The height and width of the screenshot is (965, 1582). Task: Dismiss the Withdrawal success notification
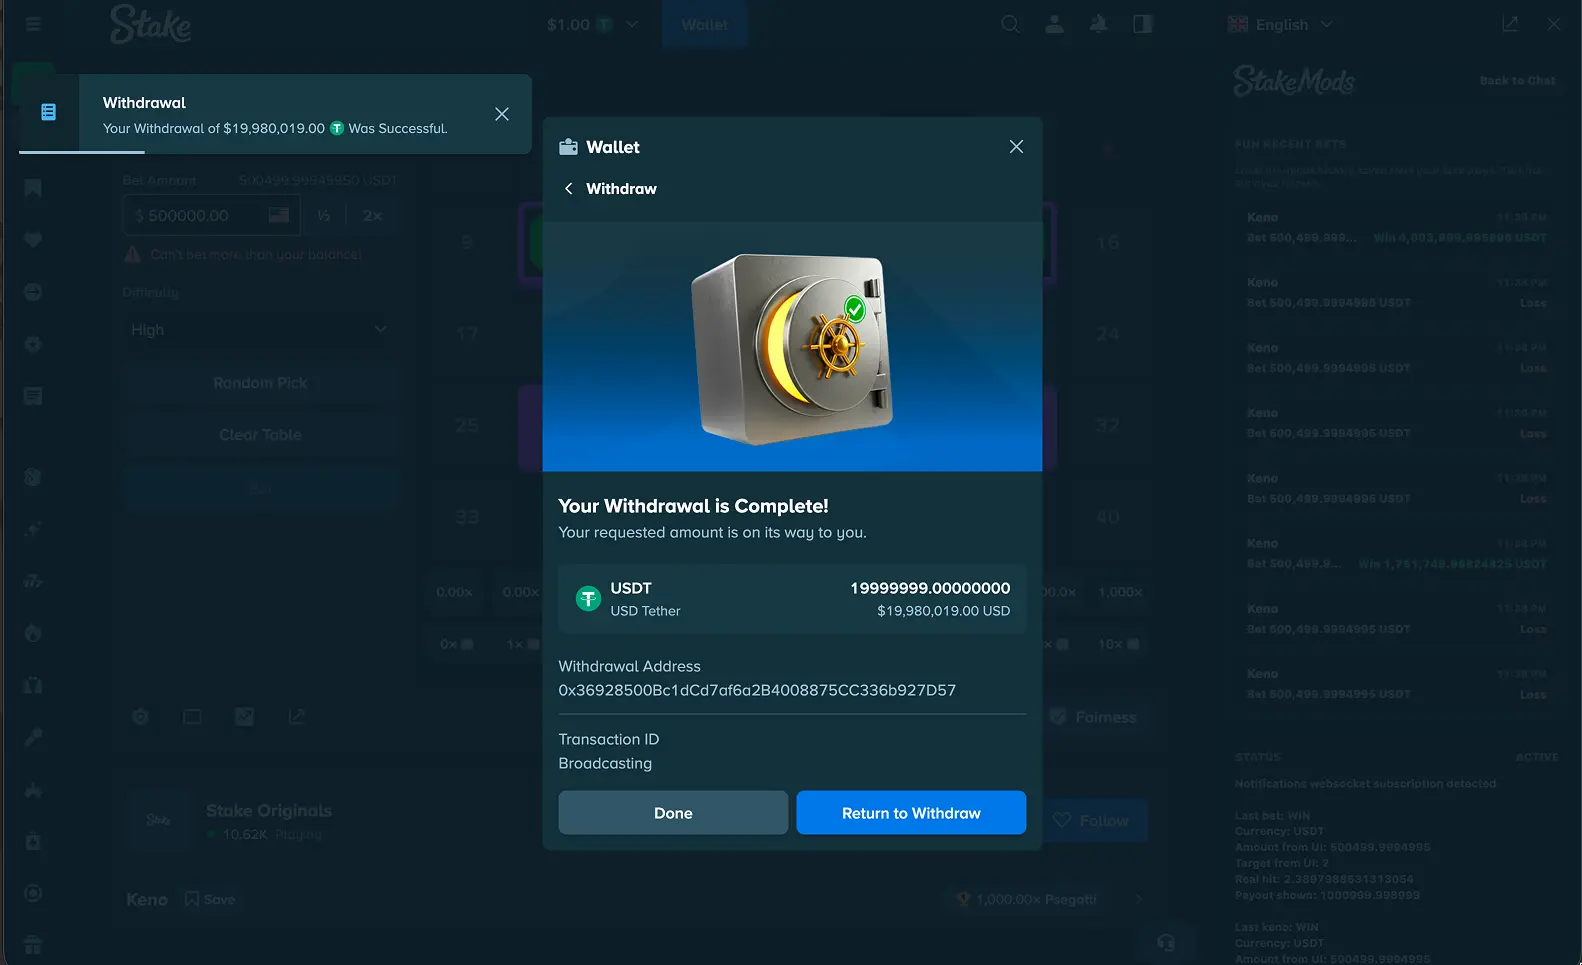(x=502, y=114)
